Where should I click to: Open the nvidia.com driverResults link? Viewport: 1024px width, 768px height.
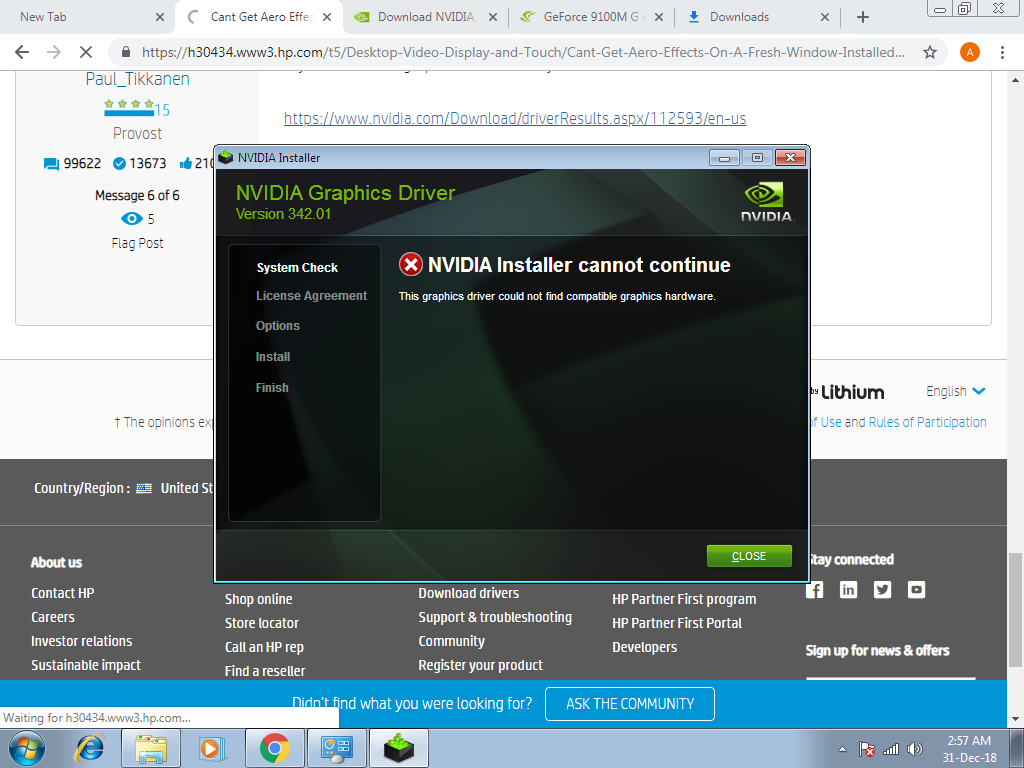point(515,118)
